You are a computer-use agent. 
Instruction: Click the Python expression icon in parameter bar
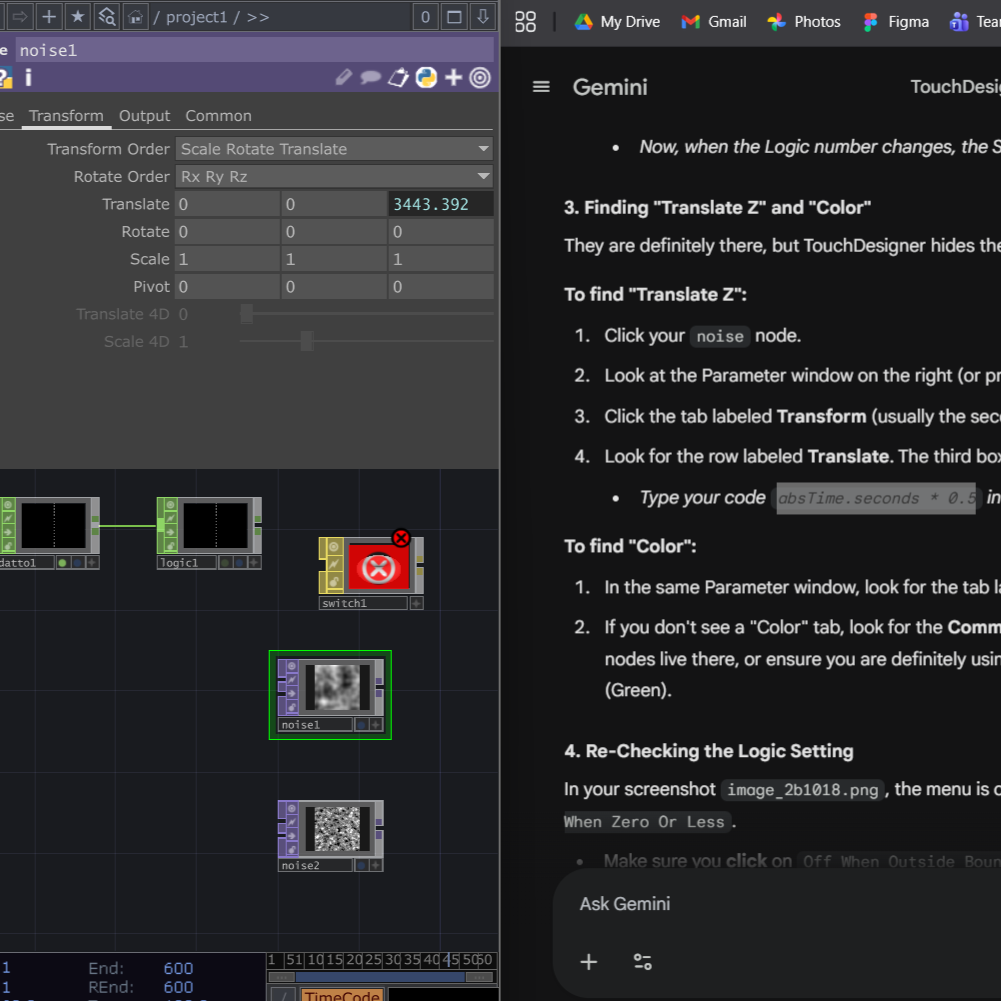[425, 77]
